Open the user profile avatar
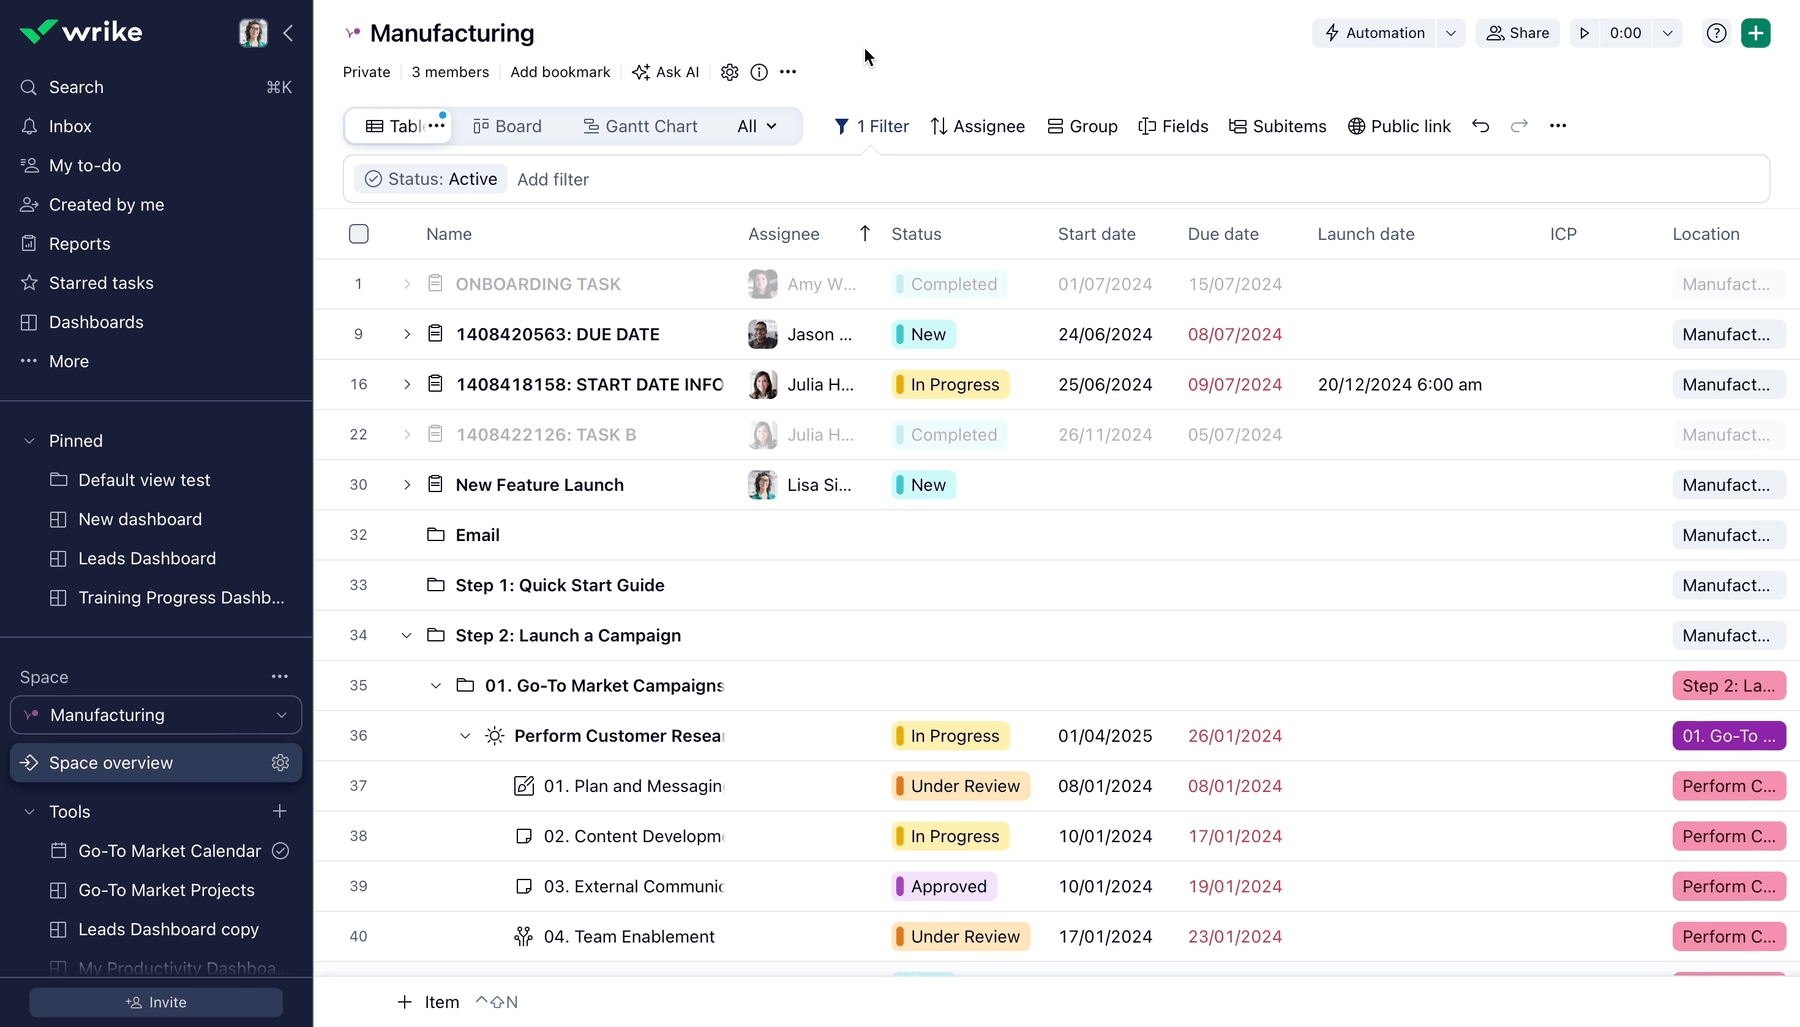This screenshot has height=1027, width=1800. (x=253, y=33)
